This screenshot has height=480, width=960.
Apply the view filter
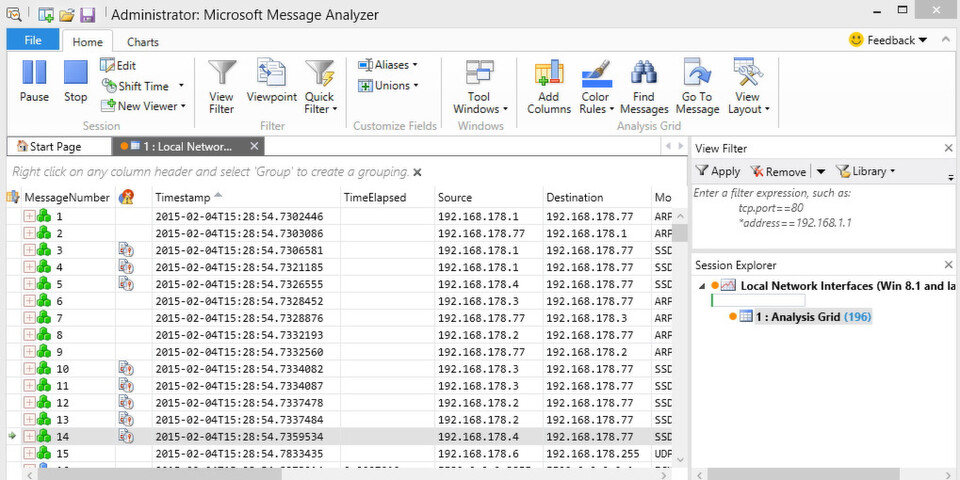tap(718, 171)
